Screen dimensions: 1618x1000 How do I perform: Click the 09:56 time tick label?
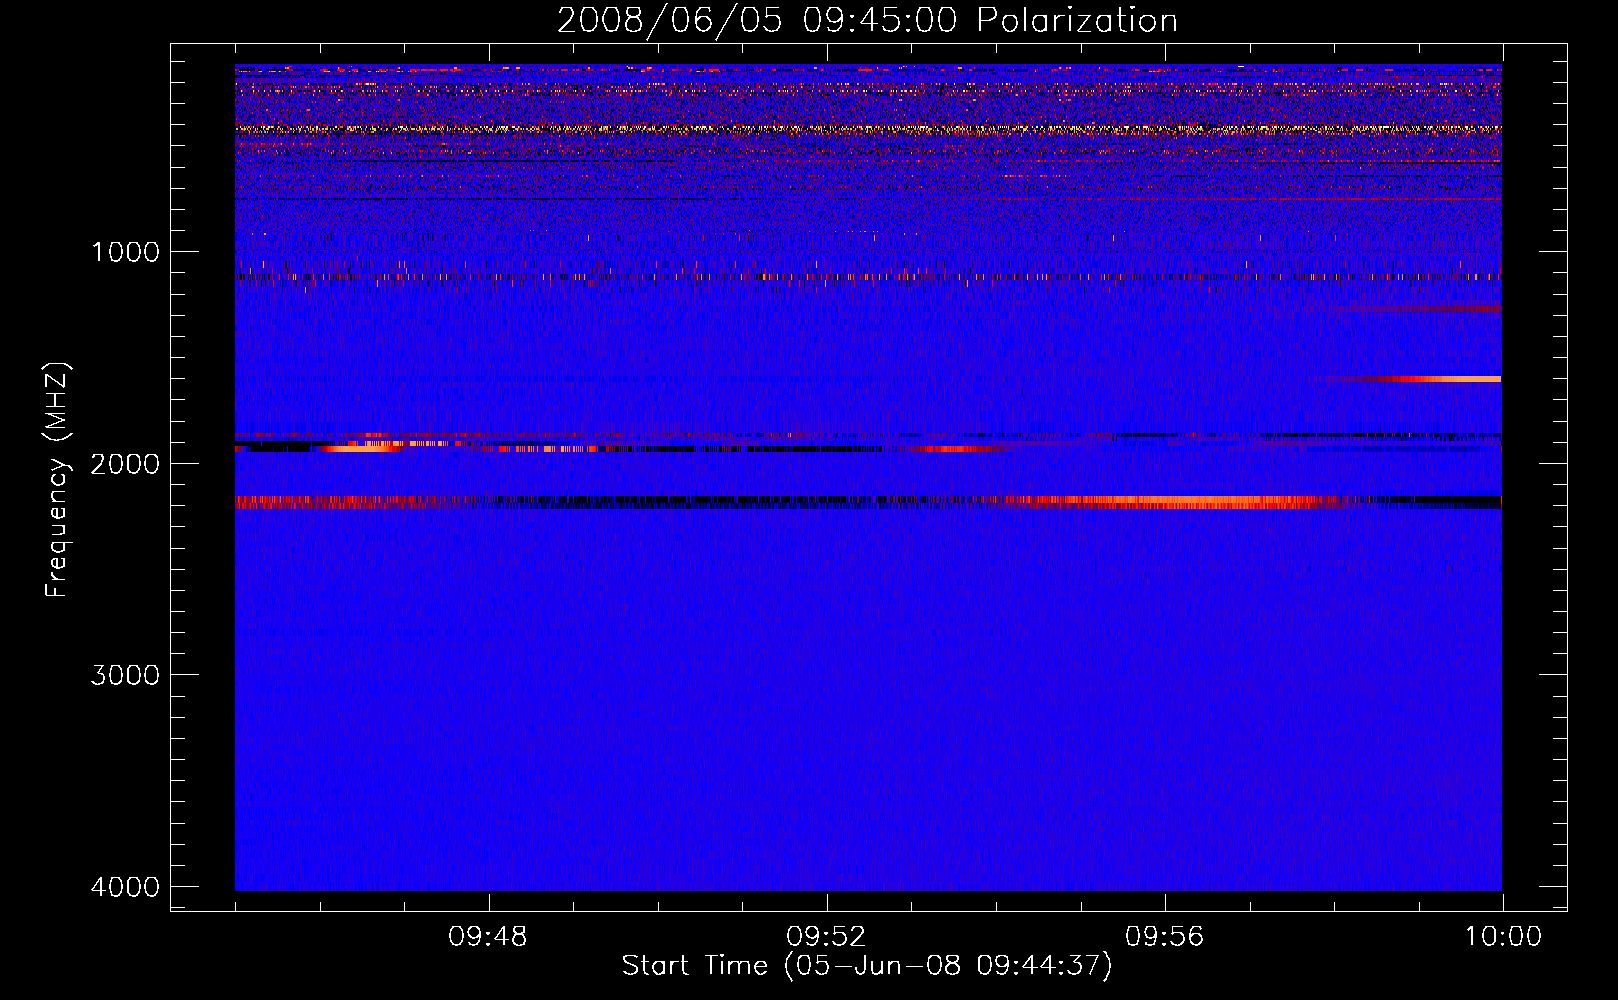(1164, 937)
